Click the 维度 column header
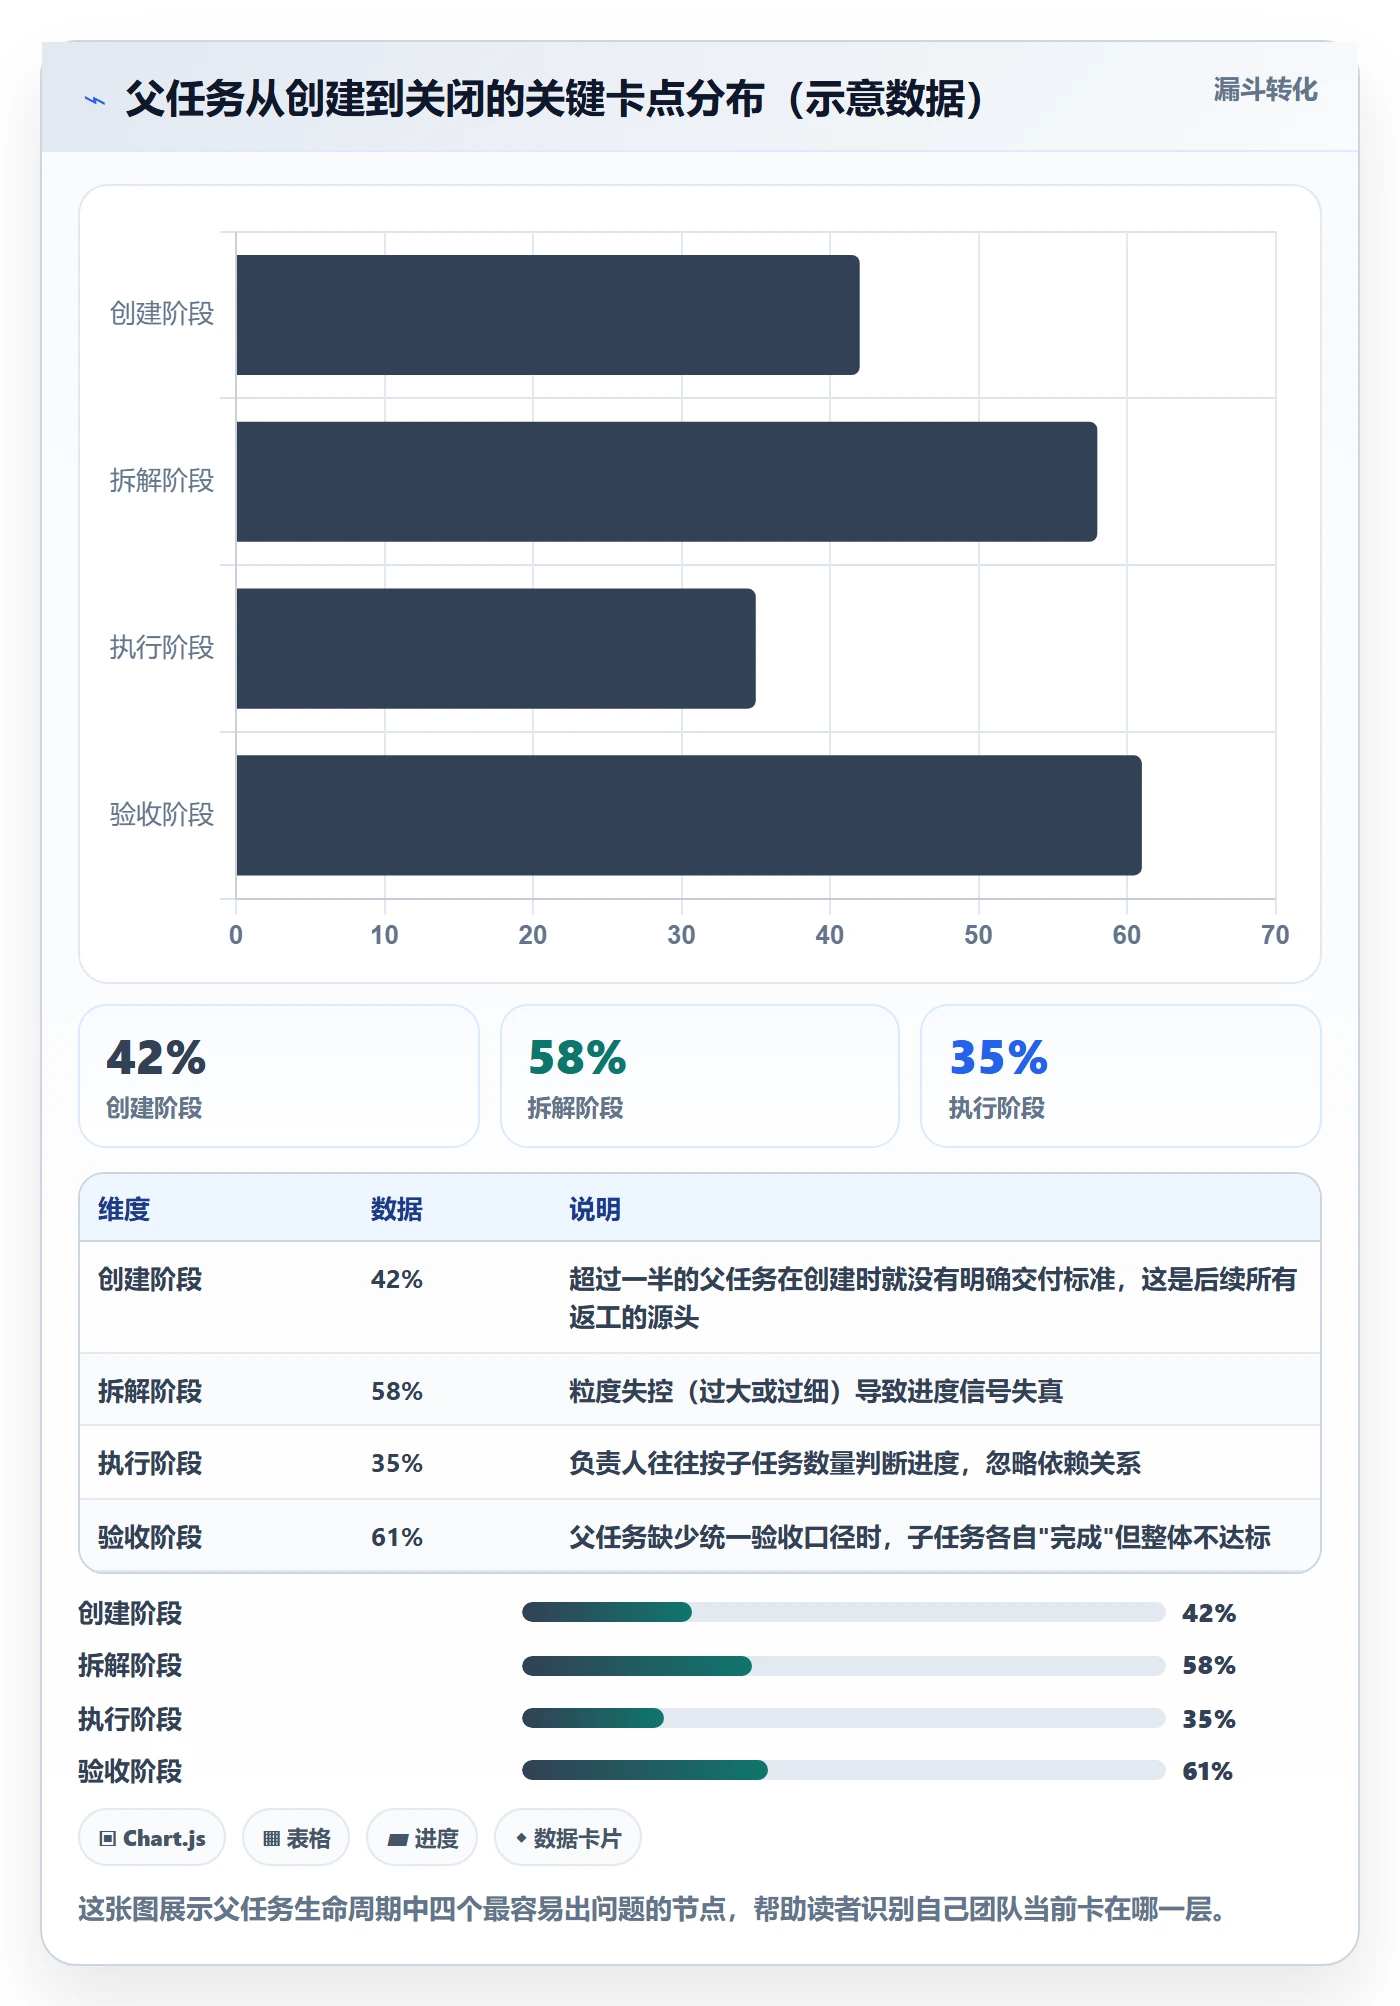The width and height of the screenshot is (1400, 2006). [124, 1209]
